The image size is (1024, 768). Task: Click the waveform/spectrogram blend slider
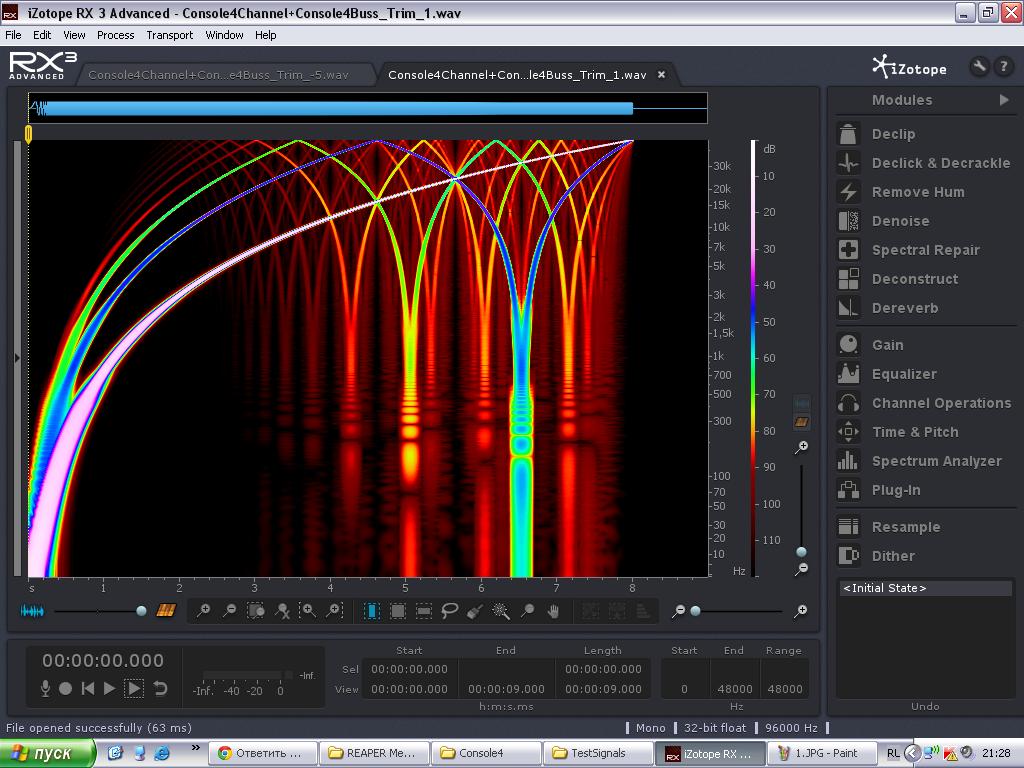click(141, 610)
